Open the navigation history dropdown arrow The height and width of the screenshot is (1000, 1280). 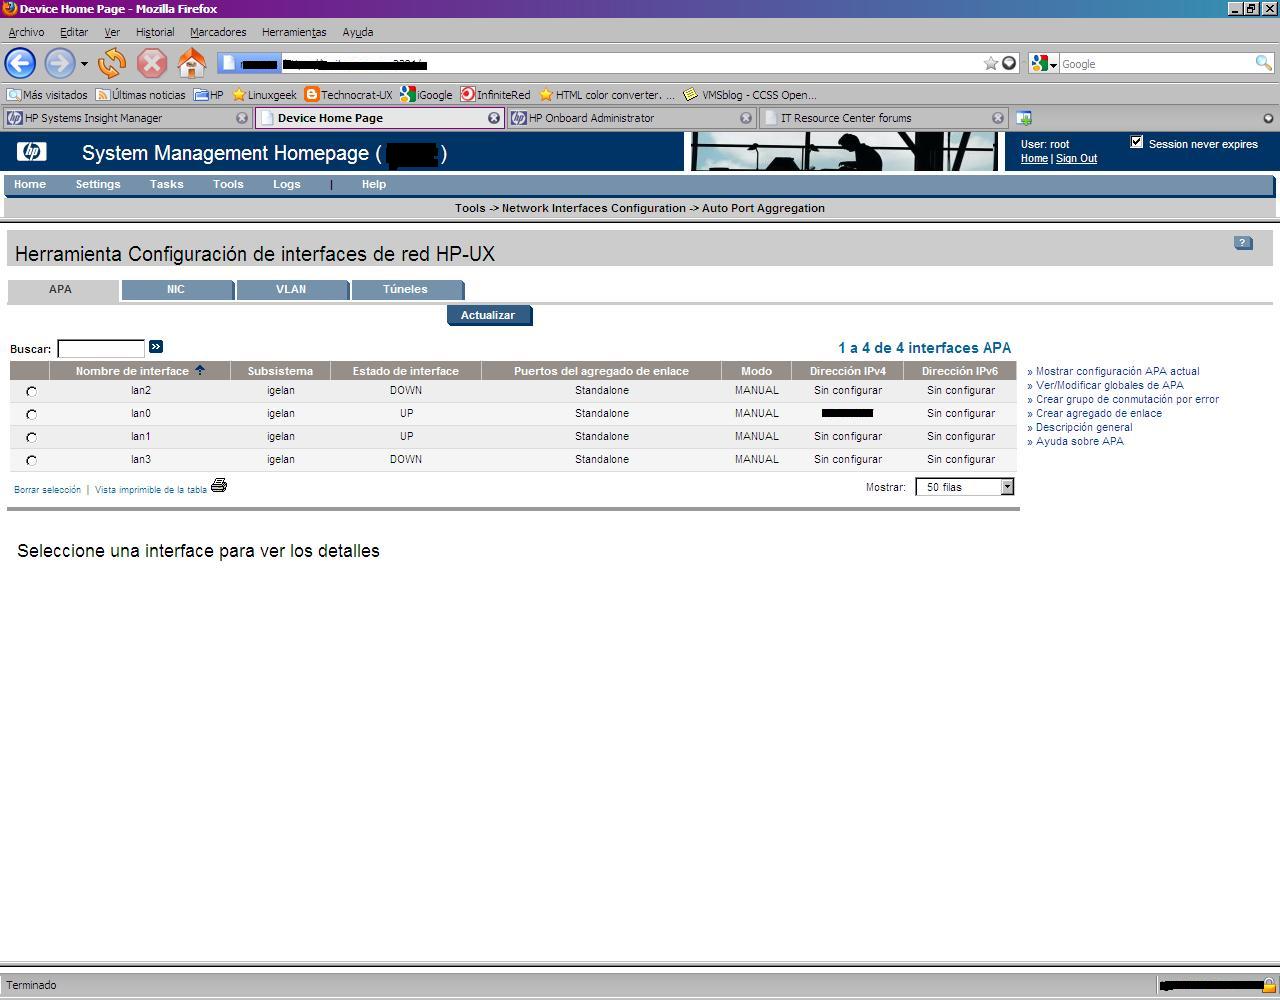click(84, 64)
